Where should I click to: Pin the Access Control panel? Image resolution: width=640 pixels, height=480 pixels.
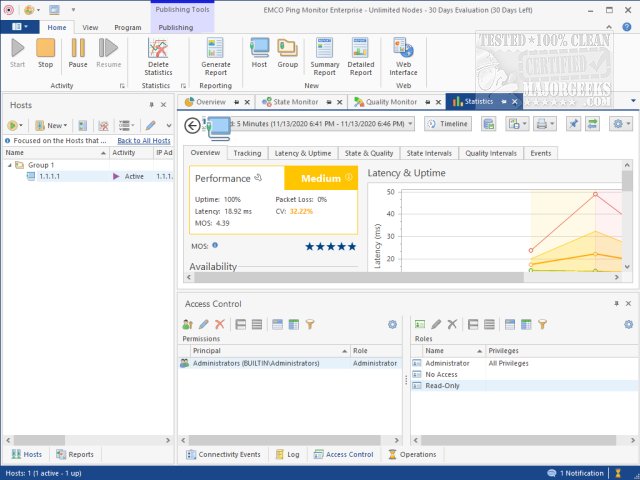[617, 302]
